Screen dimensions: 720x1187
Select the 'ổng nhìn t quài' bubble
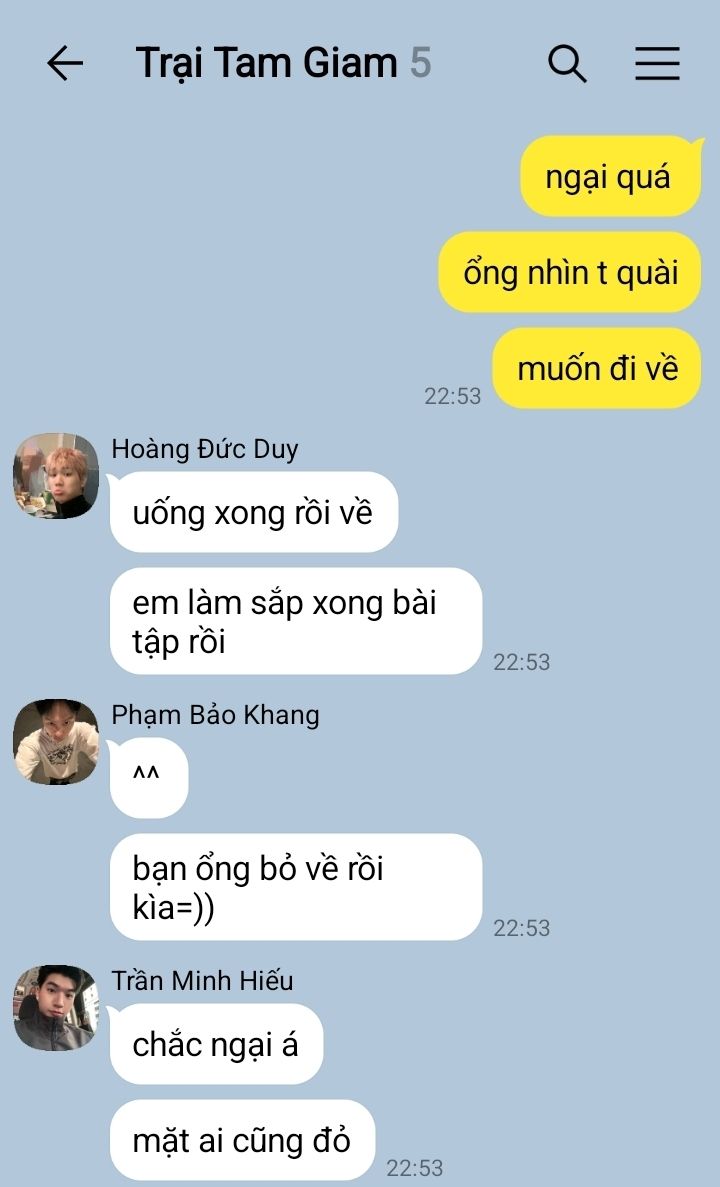[570, 273]
